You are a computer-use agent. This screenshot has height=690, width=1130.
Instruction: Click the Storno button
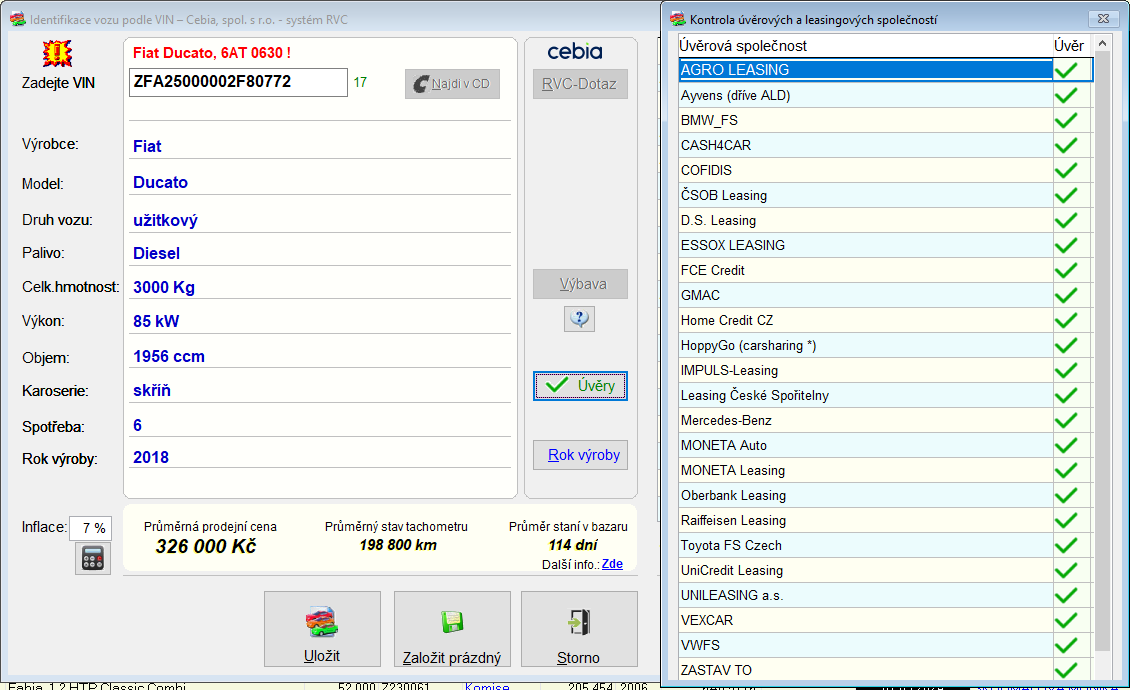579,629
